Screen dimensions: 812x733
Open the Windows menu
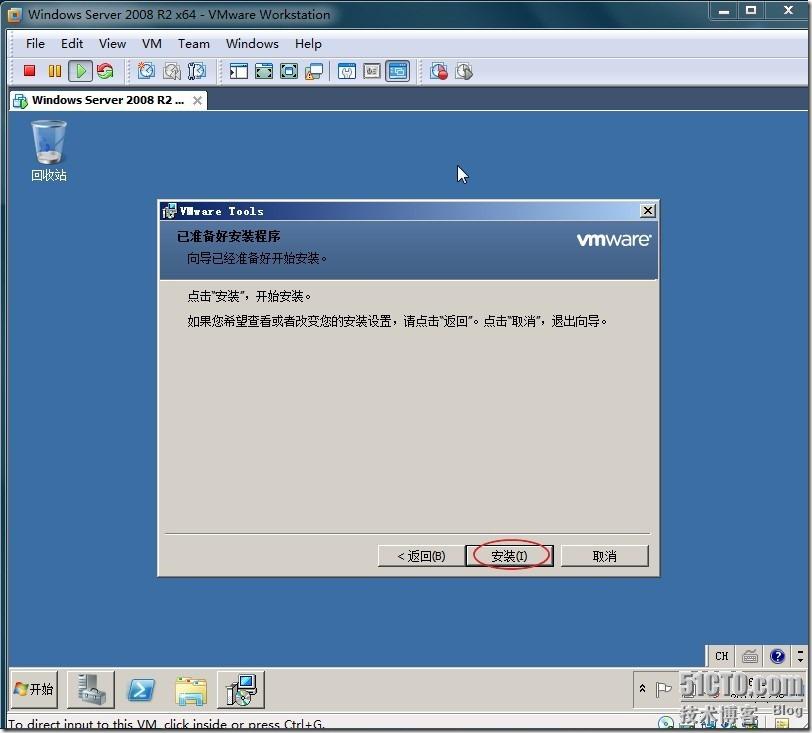(x=252, y=44)
